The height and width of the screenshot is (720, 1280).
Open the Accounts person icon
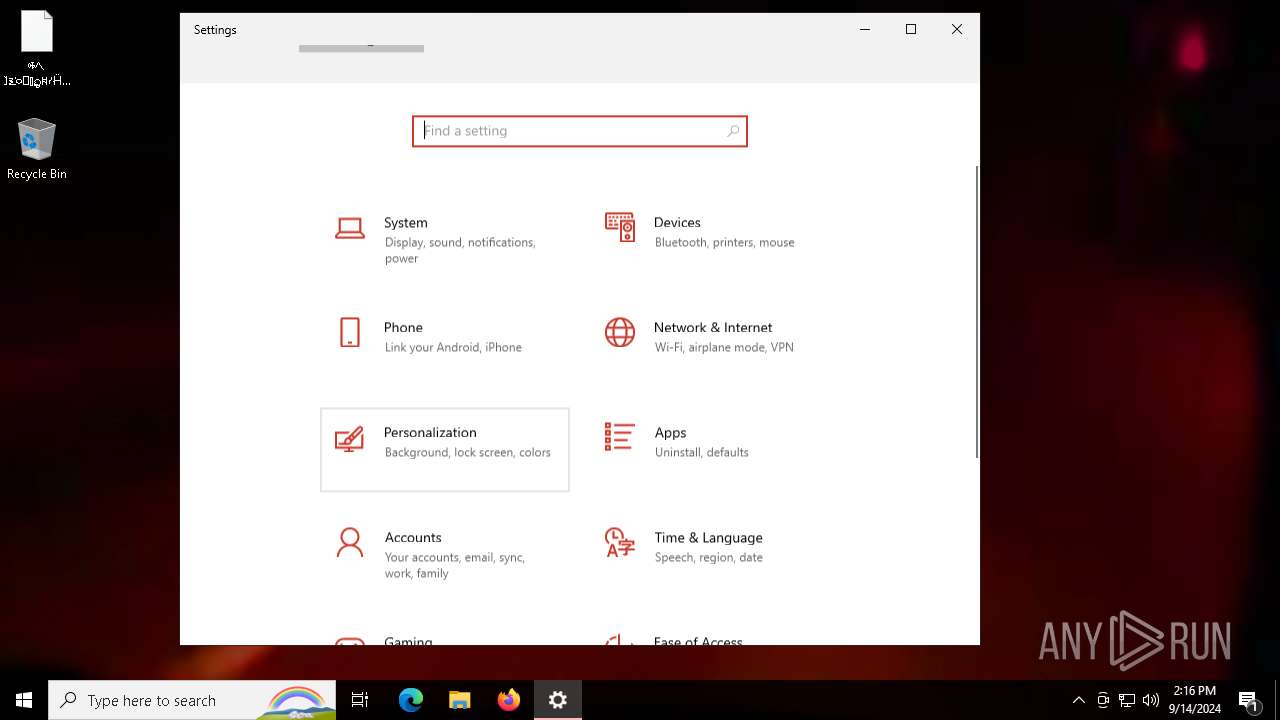point(349,542)
